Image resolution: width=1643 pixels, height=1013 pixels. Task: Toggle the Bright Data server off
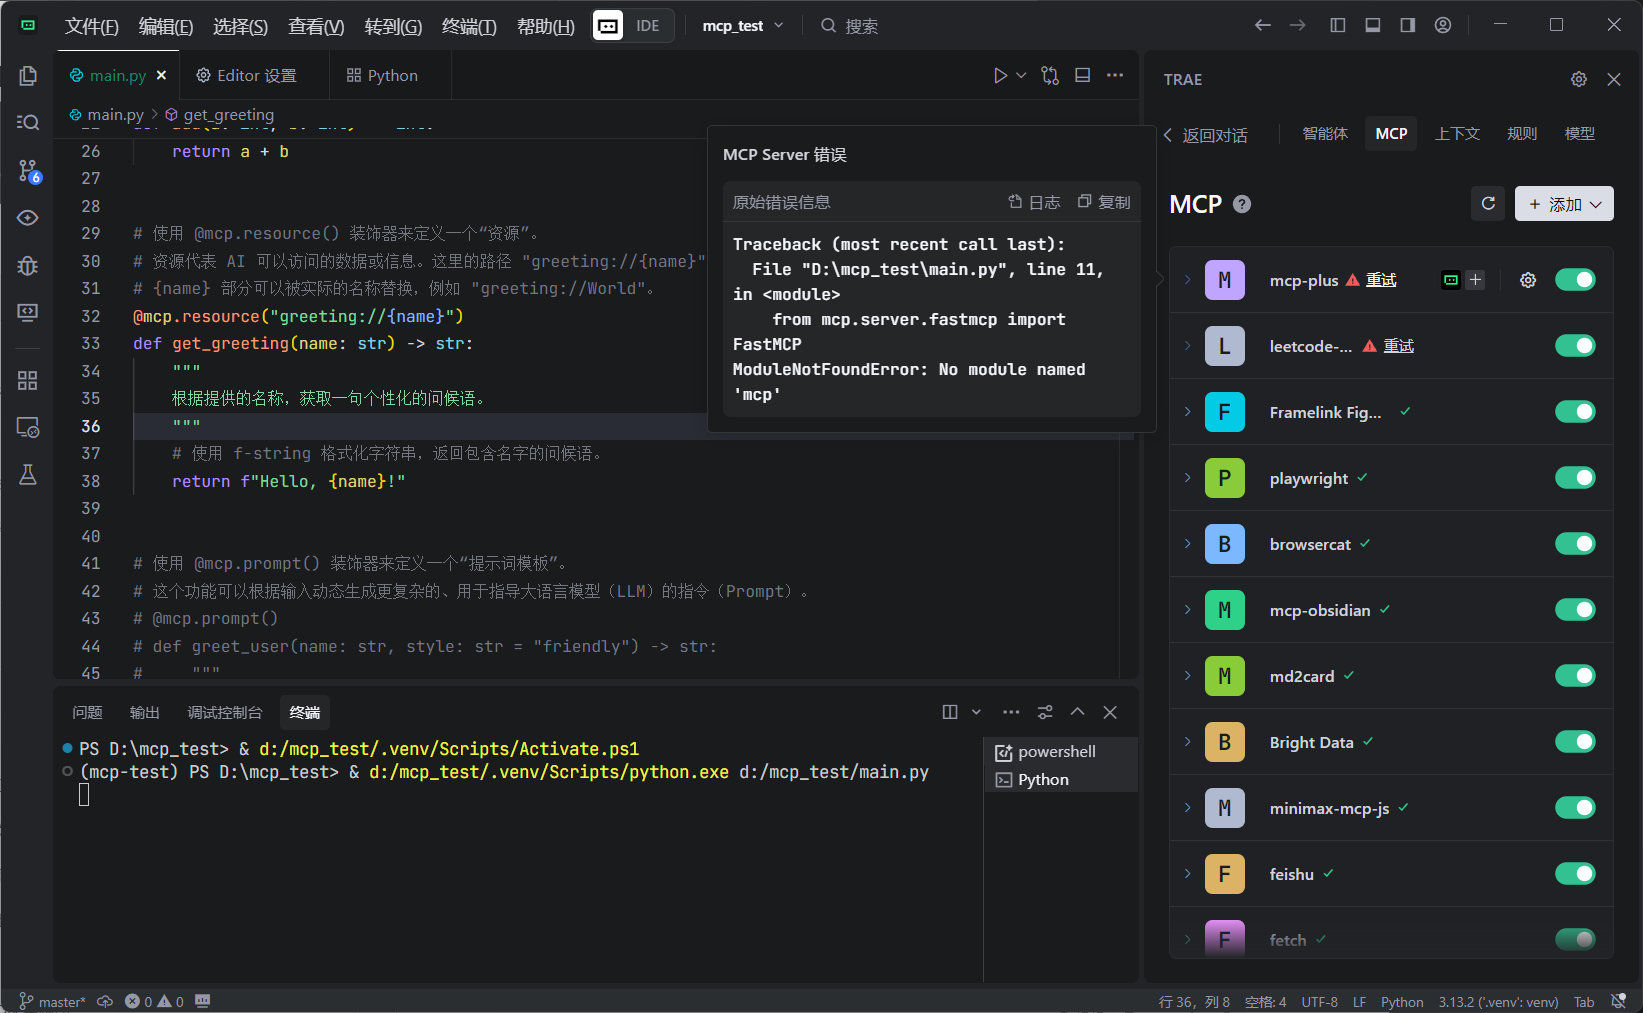click(x=1575, y=742)
